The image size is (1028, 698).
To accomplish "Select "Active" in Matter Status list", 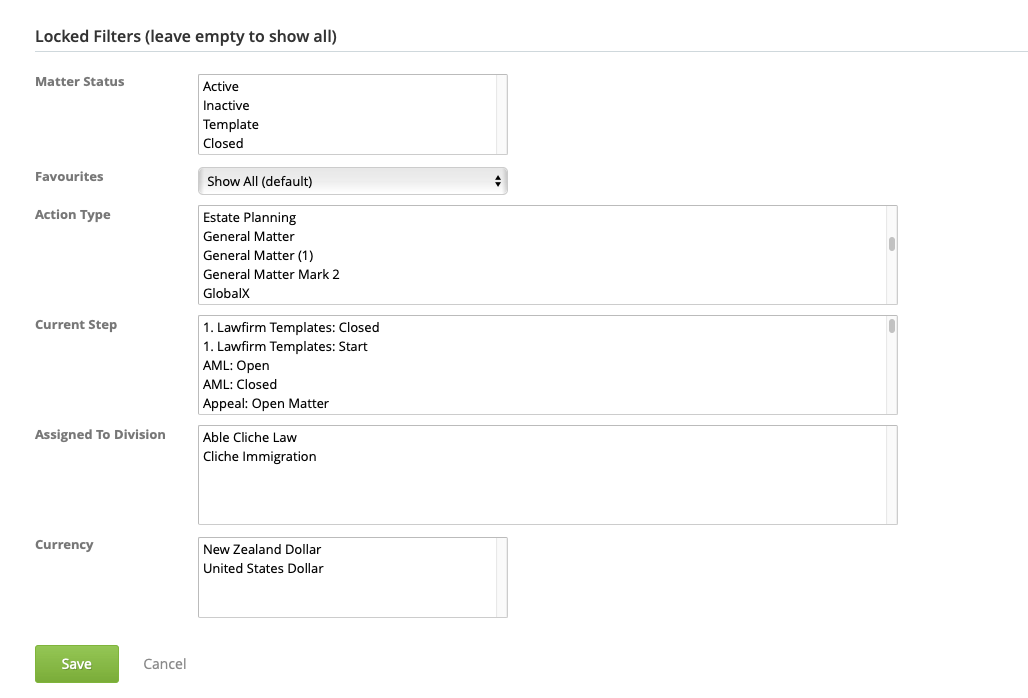I will (x=221, y=86).
